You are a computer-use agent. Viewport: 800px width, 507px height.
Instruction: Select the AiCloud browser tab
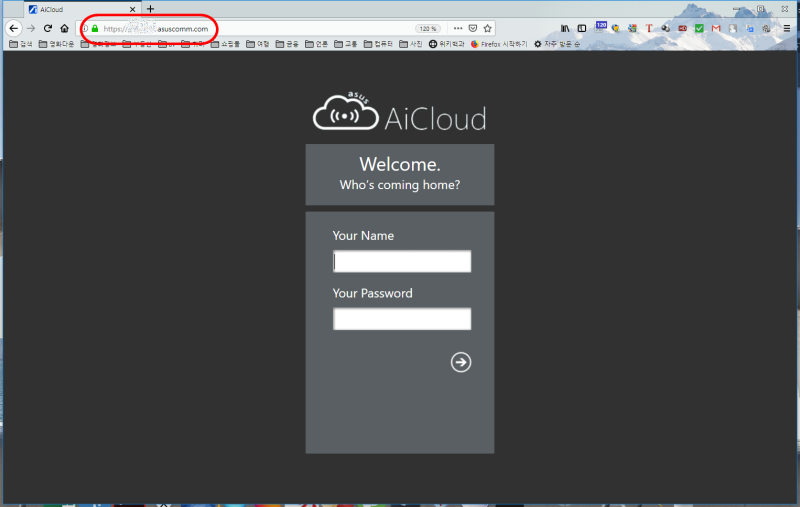83,9
